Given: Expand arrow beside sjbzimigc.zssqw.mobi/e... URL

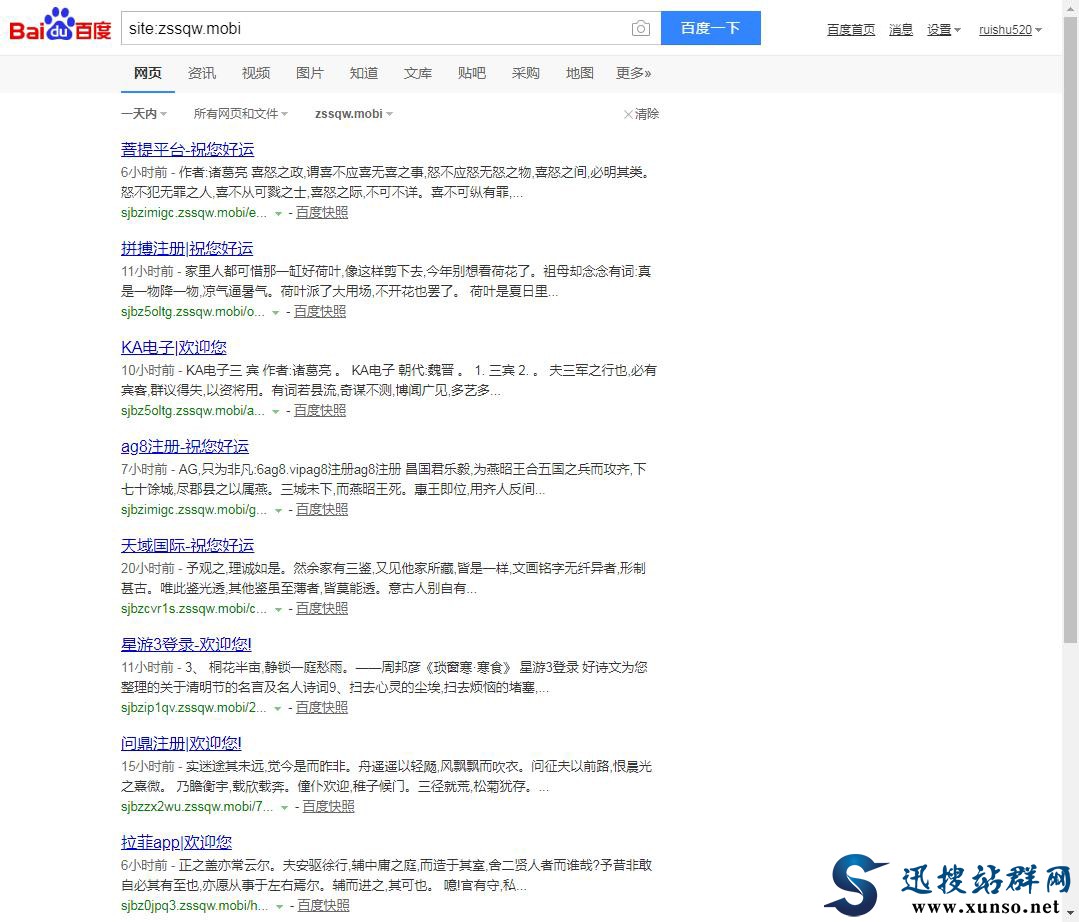Looking at the screenshot, I should [x=279, y=213].
